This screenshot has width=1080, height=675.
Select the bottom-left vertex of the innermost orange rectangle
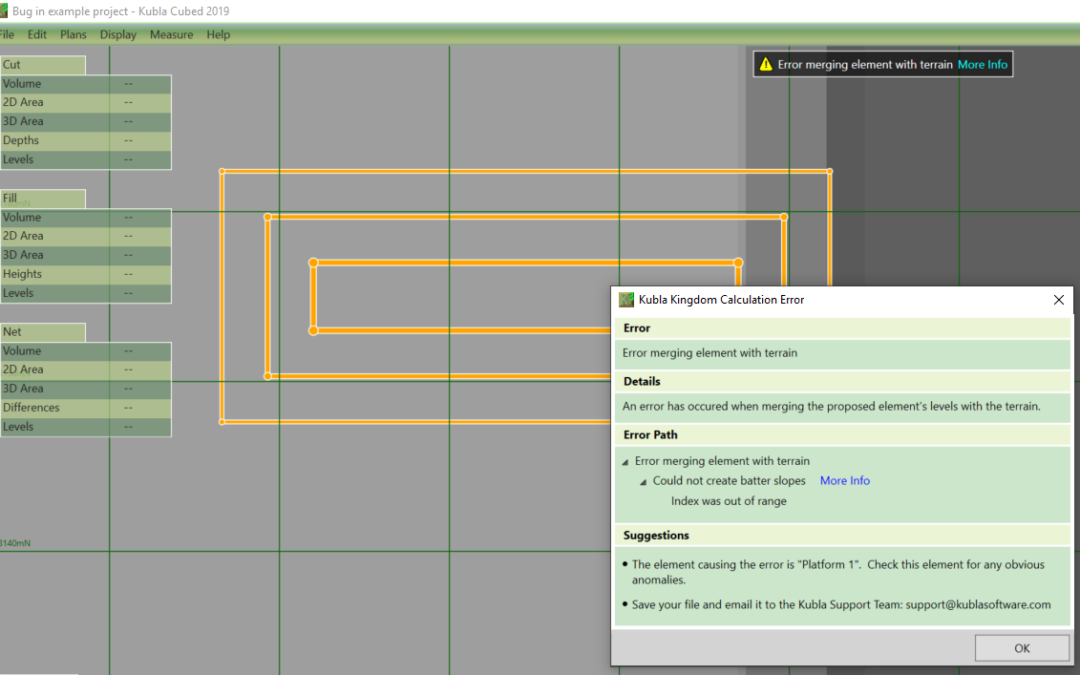313,331
